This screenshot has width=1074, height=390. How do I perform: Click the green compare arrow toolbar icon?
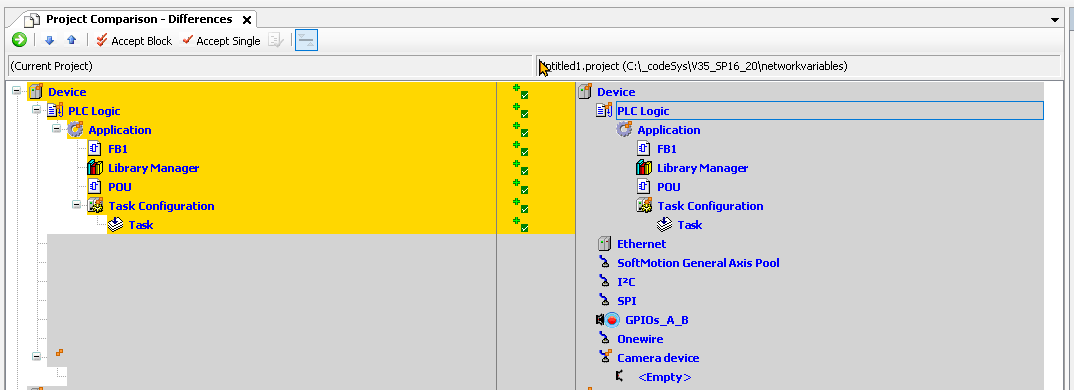coord(19,40)
